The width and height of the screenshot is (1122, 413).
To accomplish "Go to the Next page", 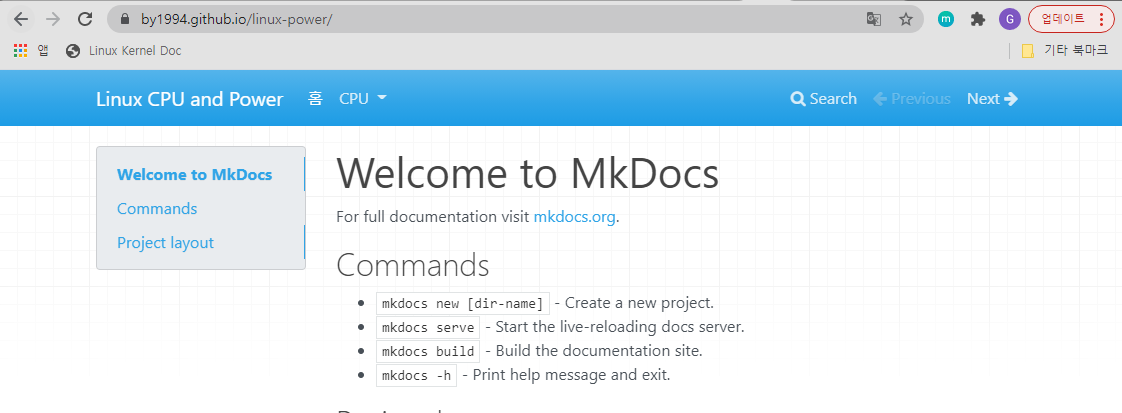I will click(992, 99).
